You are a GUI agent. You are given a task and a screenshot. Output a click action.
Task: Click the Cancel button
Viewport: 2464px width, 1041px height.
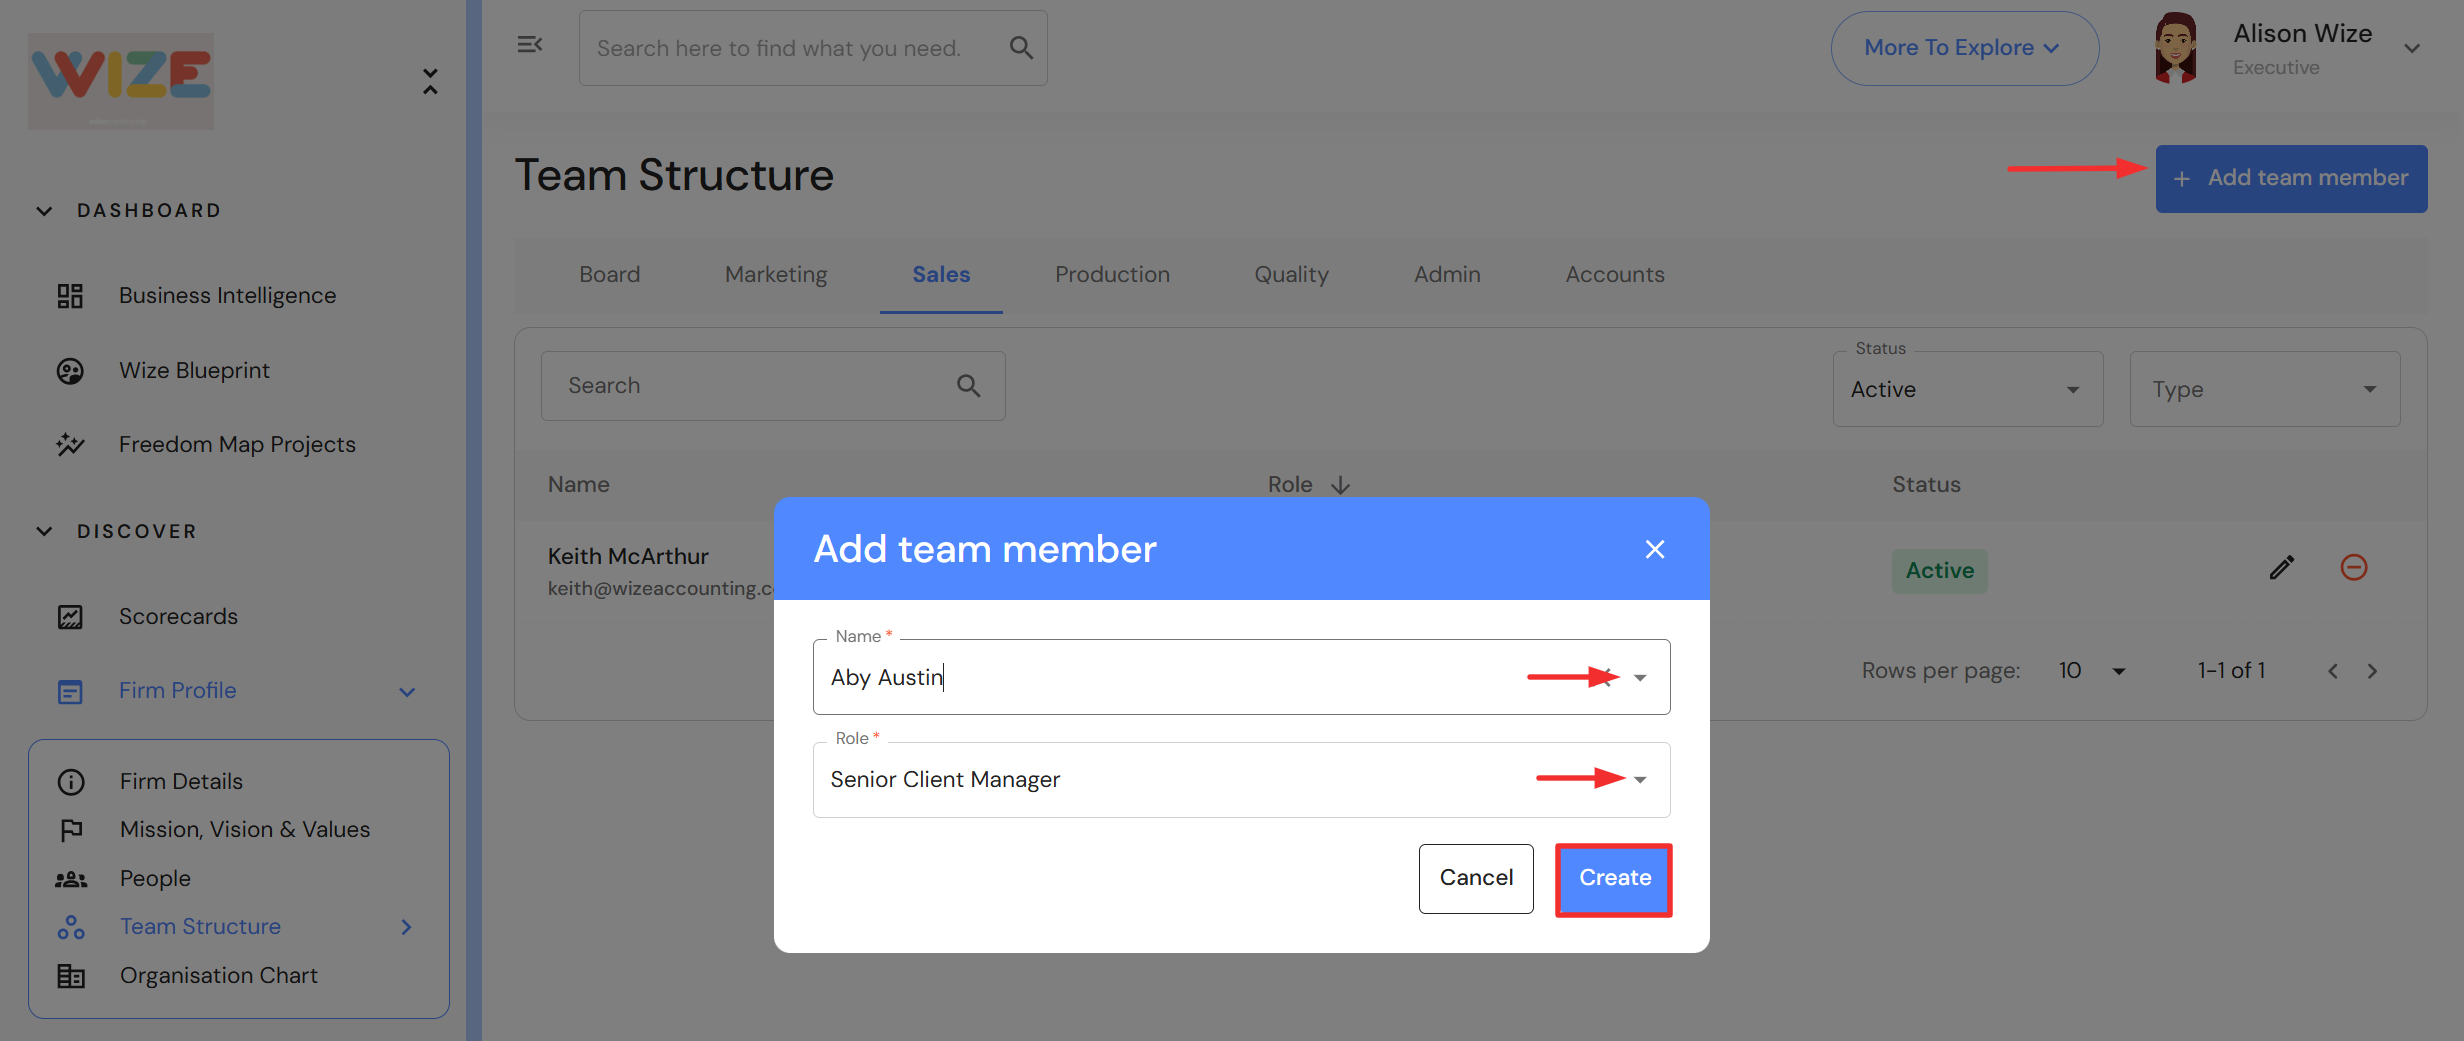pyautogui.click(x=1476, y=878)
